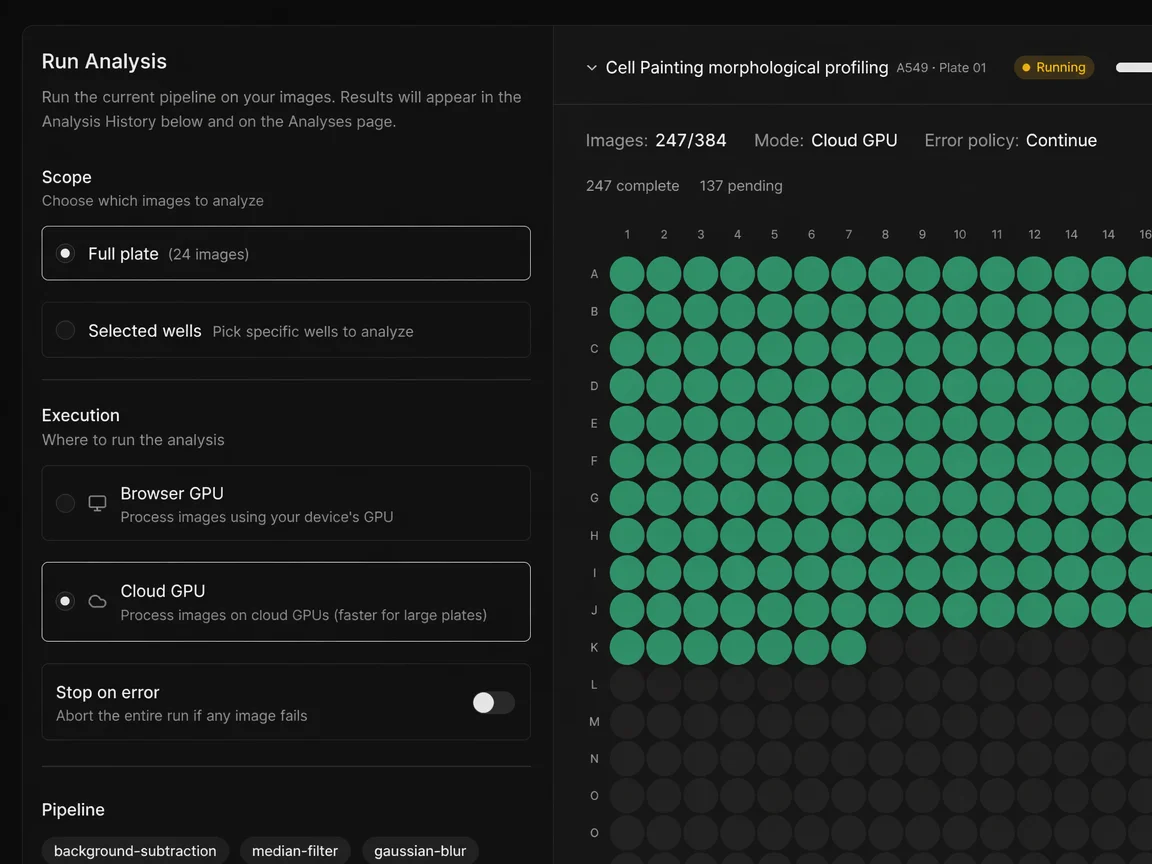Select the Full plate scope radio button
The image size is (1152, 864).
click(66, 254)
